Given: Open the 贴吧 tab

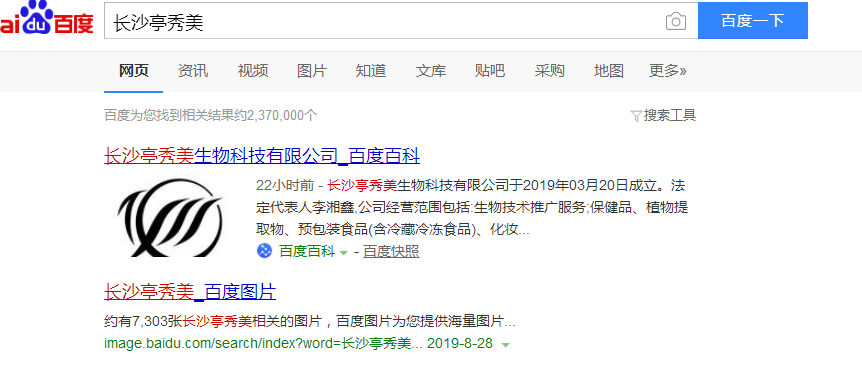Looking at the screenshot, I should (490, 71).
